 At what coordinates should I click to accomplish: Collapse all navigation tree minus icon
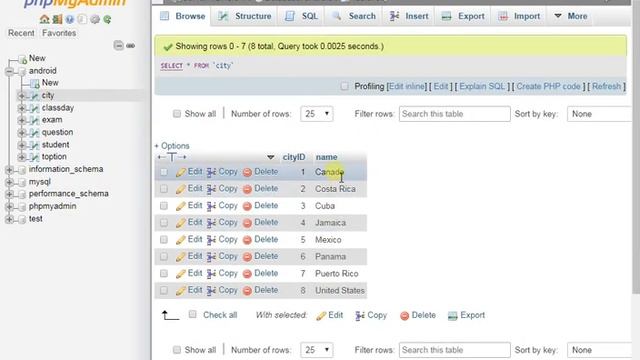click(x=118, y=45)
